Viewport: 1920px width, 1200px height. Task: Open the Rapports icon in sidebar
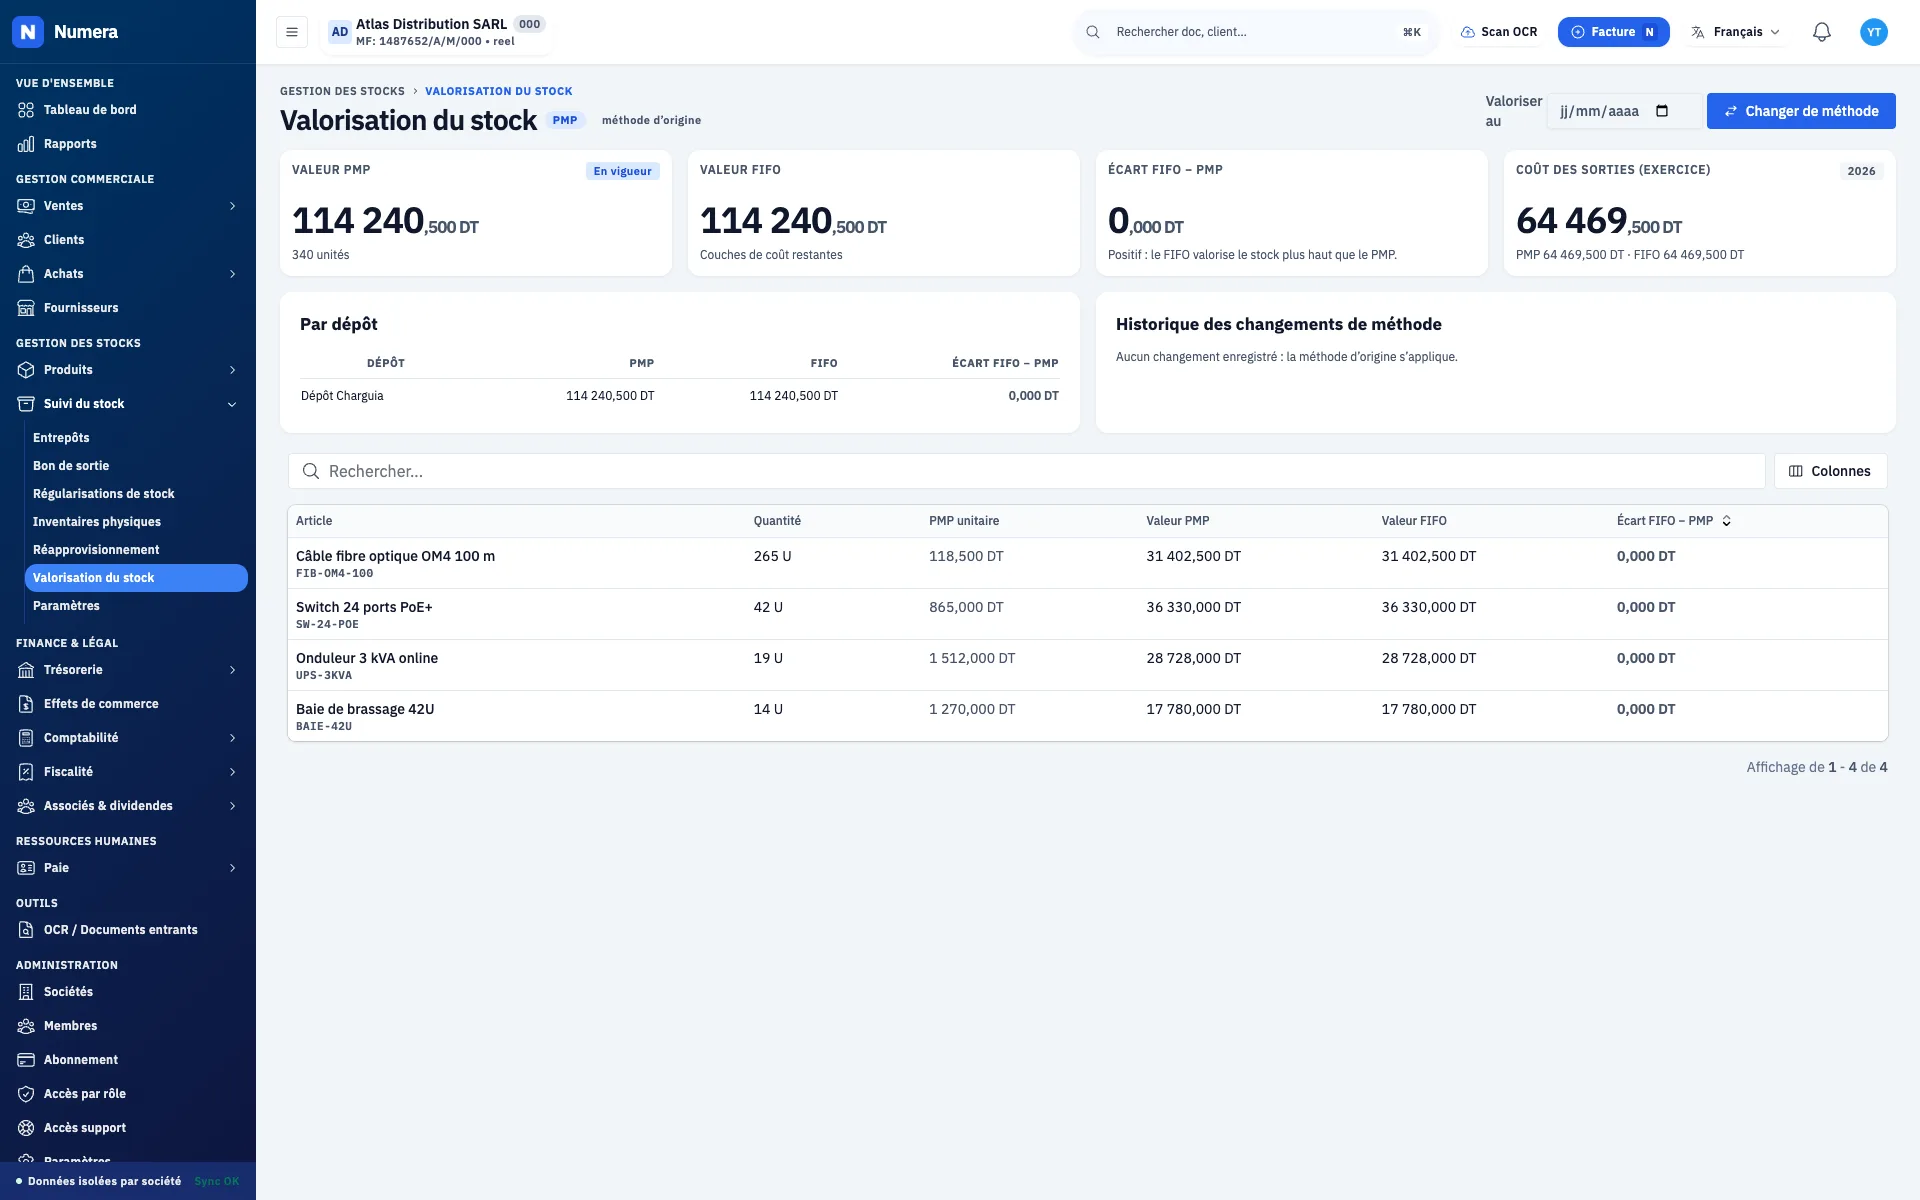point(26,144)
